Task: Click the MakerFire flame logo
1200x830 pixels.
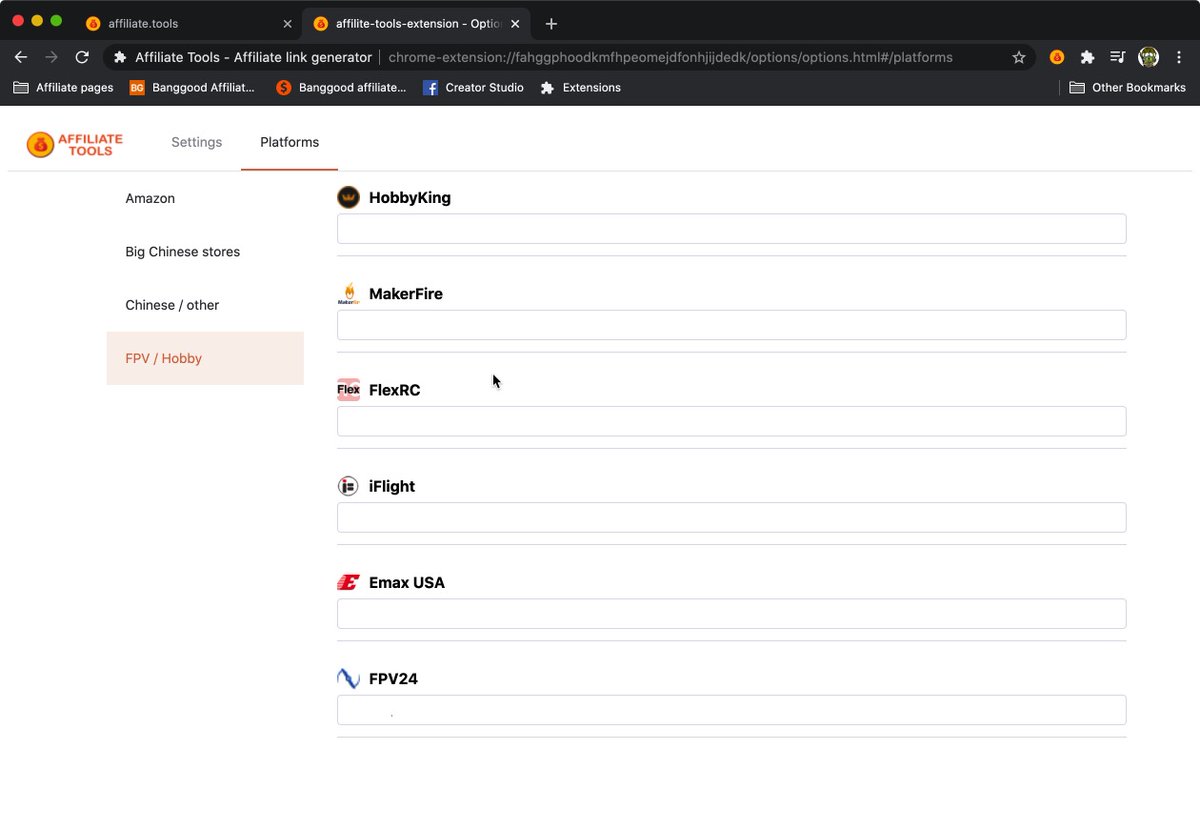Action: point(348,293)
